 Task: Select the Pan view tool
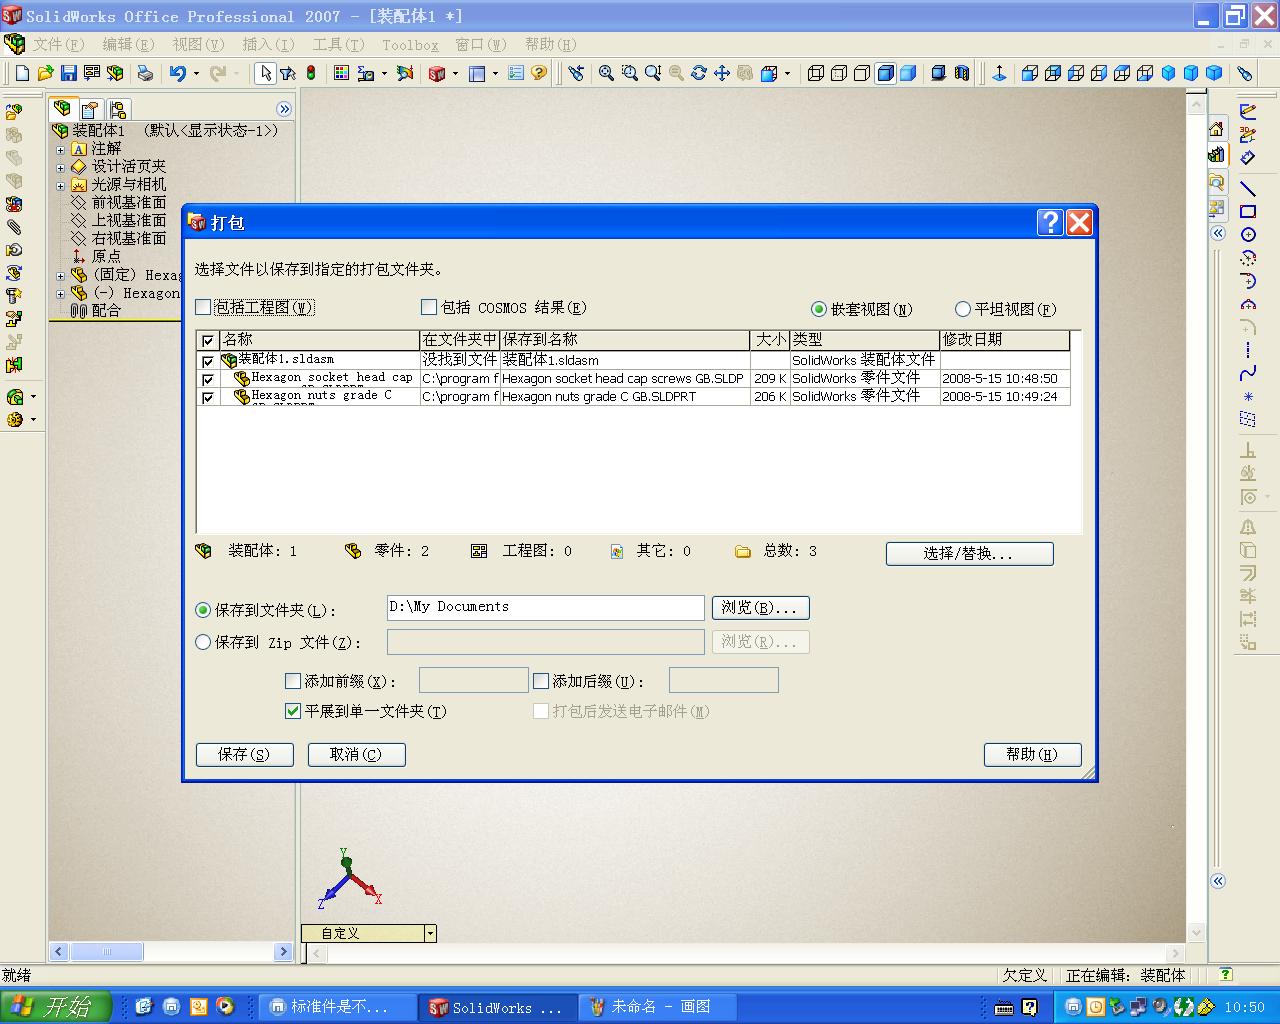(x=721, y=73)
